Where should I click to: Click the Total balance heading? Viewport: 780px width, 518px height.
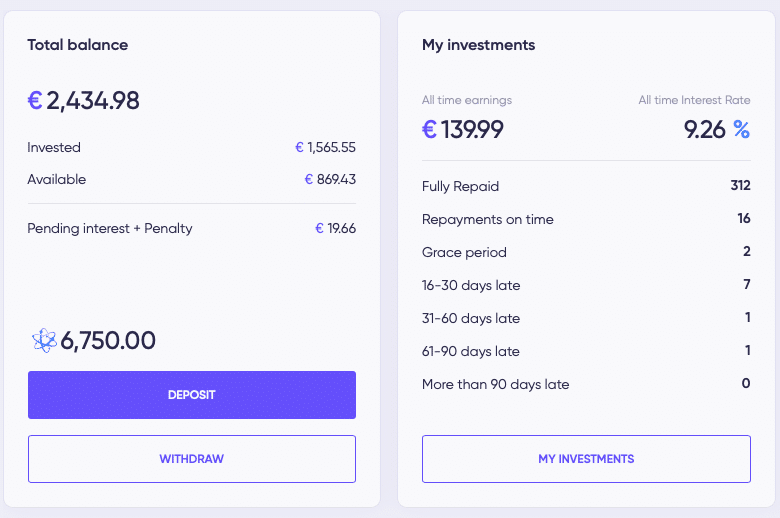tap(78, 45)
